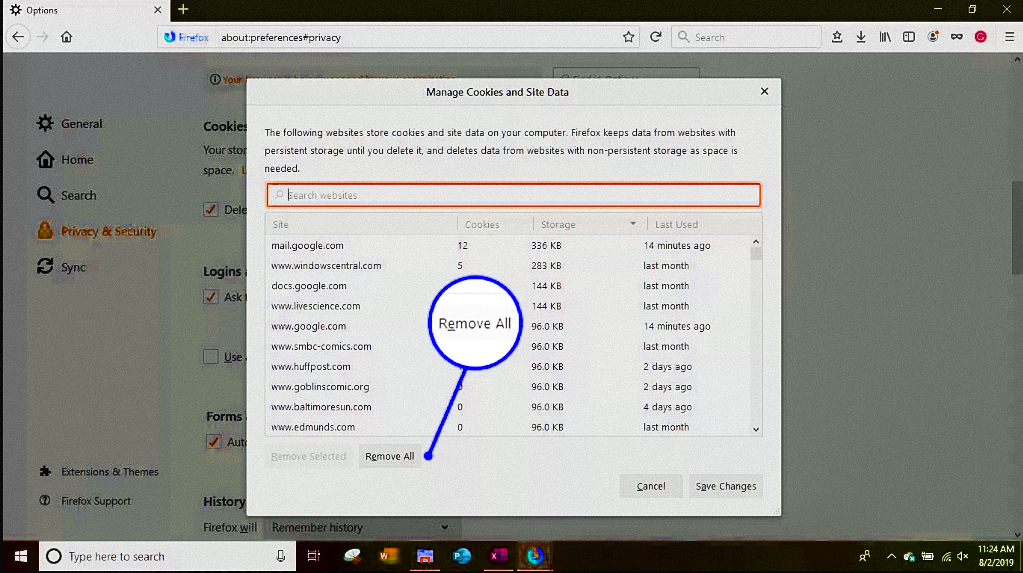Click the Search websites input field
1023x573 pixels.
click(x=514, y=195)
